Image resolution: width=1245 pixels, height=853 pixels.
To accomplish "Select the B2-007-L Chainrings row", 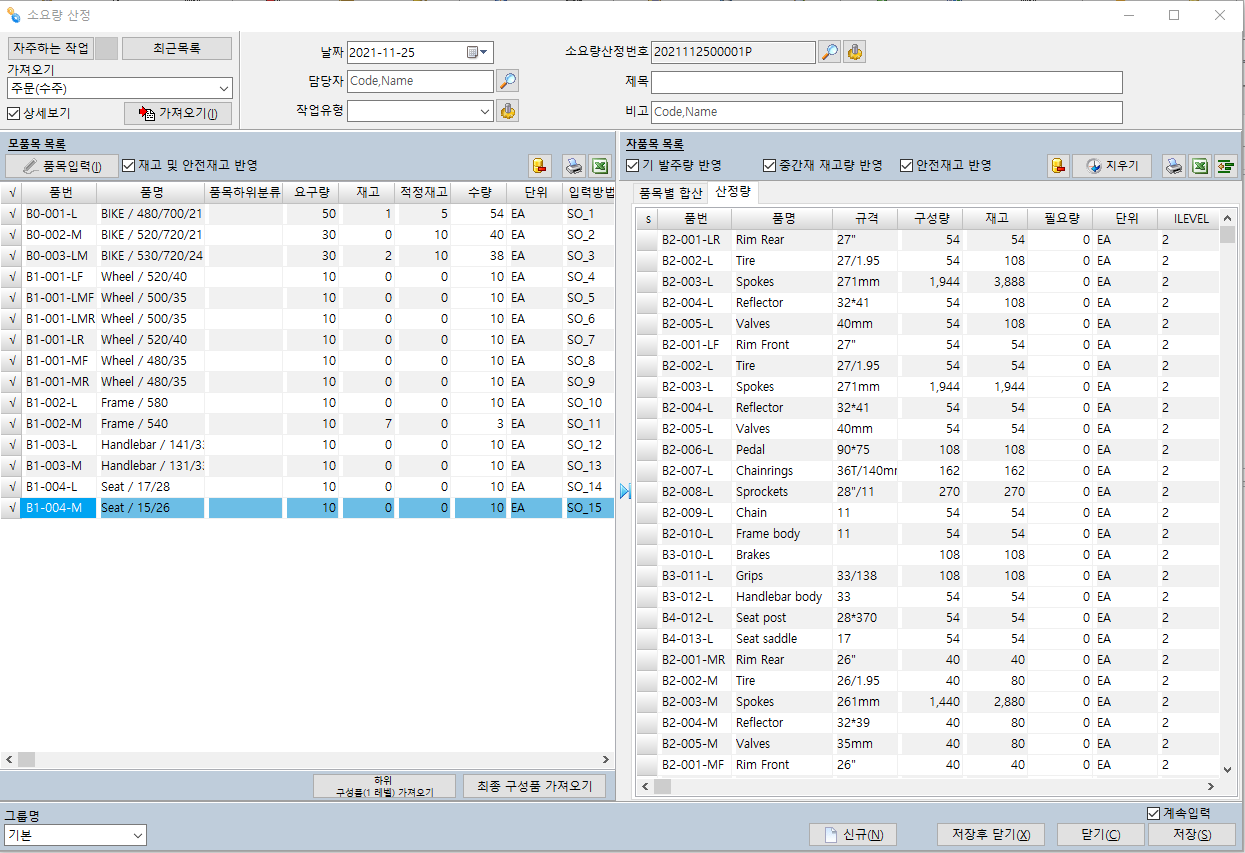I will pyautogui.click(x=929, y=470).
